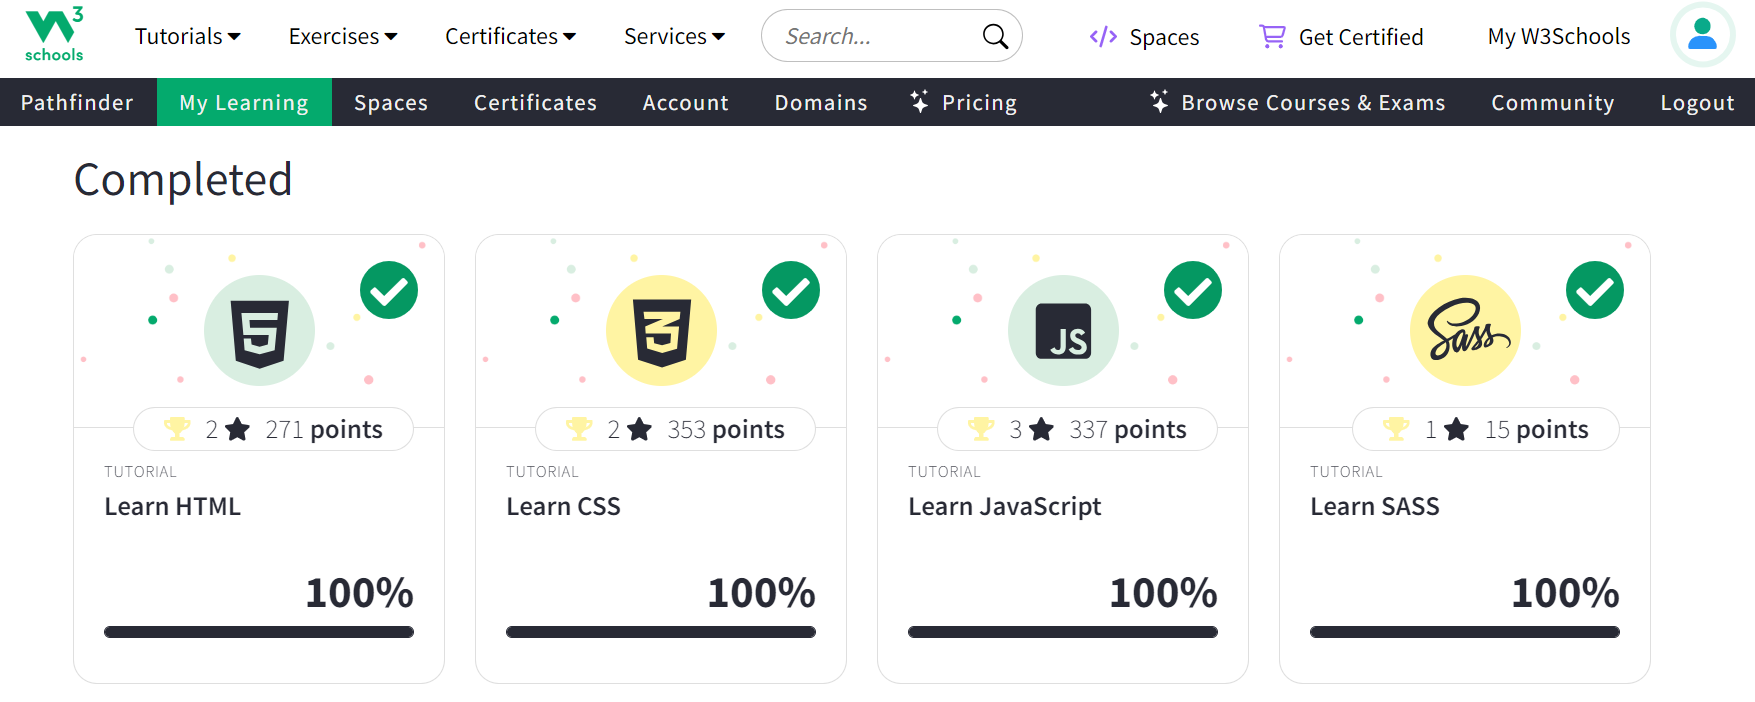The height and width of the screenshot is (702, 1755).
Task: Click the 100% value on Learn SASS
Action: click(1565, 593)
